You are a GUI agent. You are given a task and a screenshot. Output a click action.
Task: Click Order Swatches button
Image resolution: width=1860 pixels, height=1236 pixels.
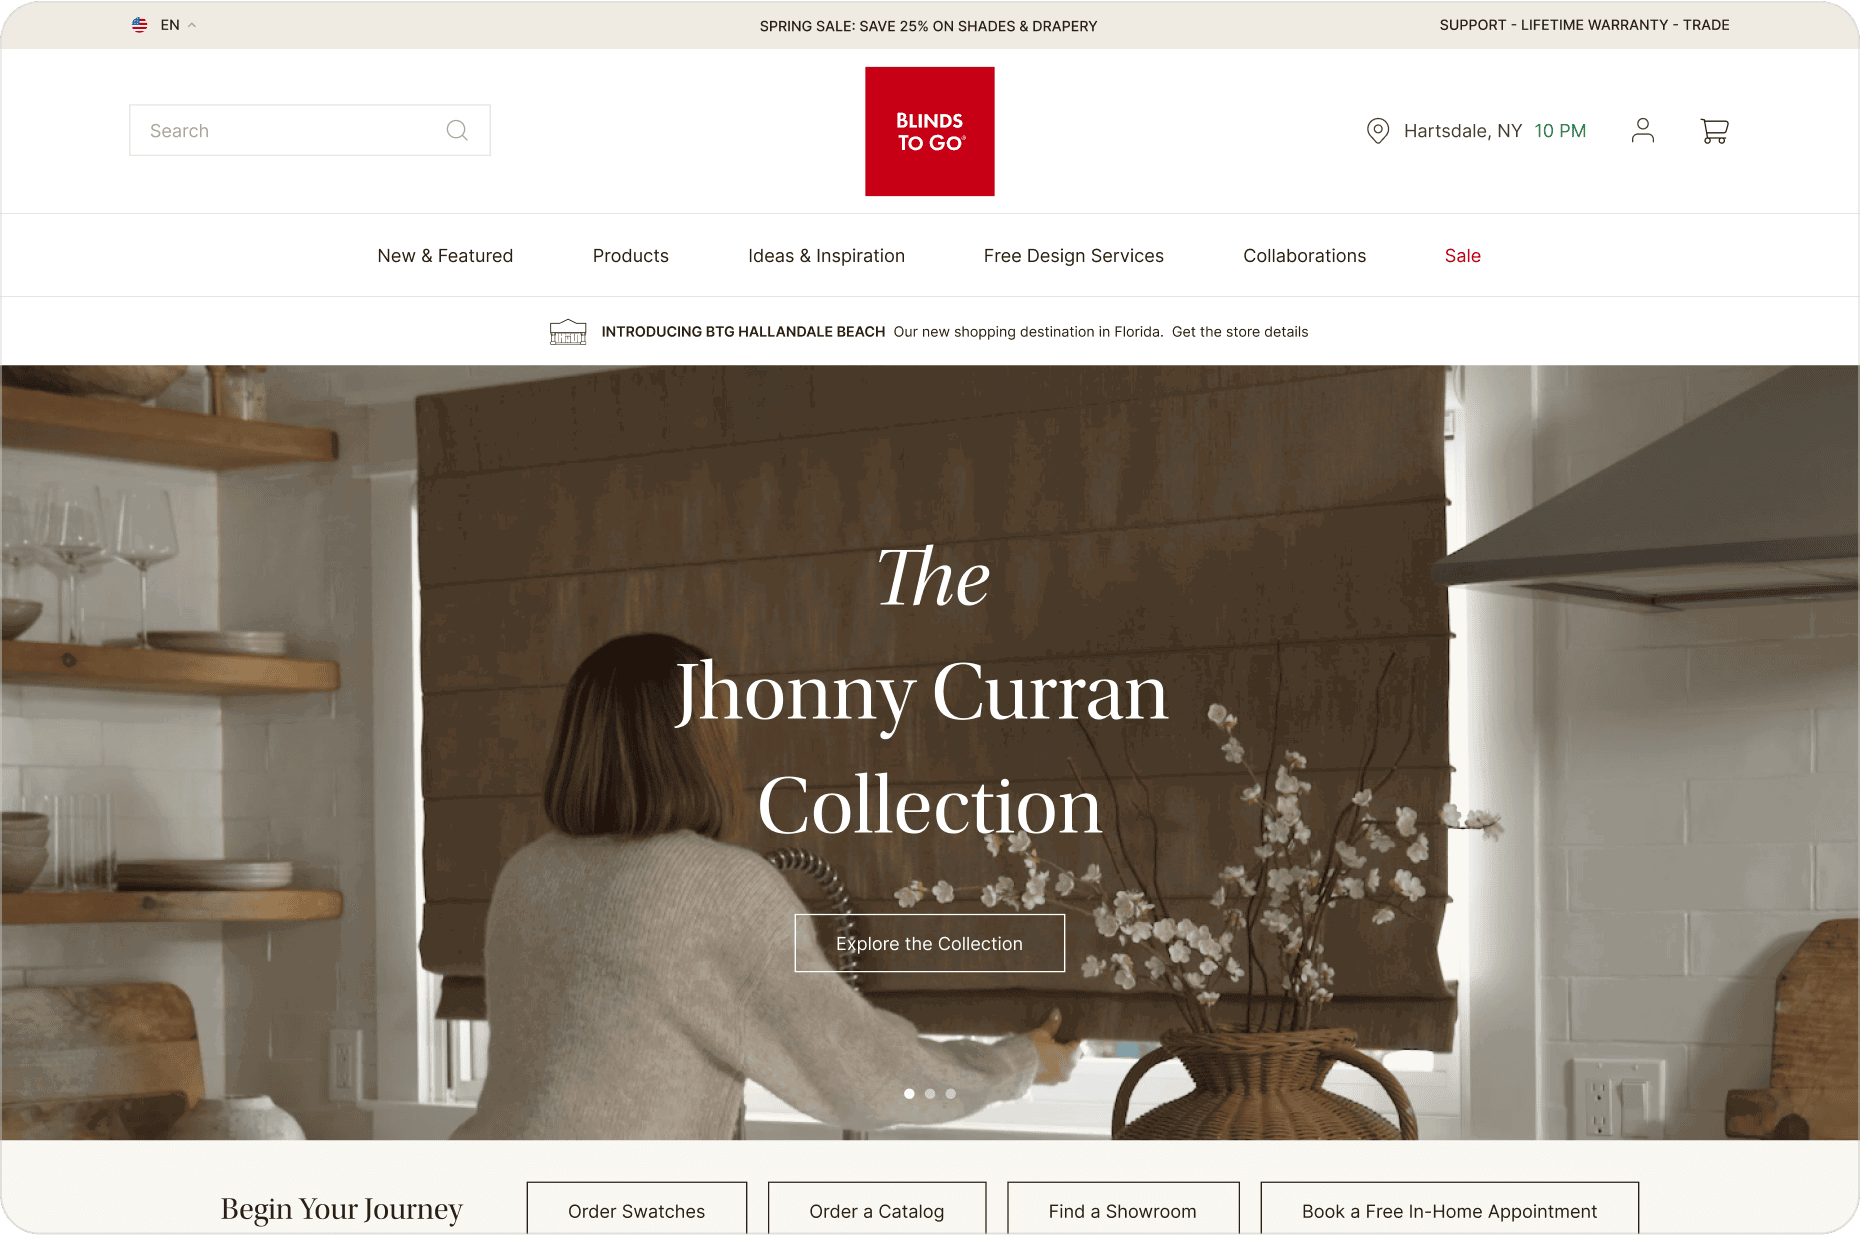point(637,1209)
